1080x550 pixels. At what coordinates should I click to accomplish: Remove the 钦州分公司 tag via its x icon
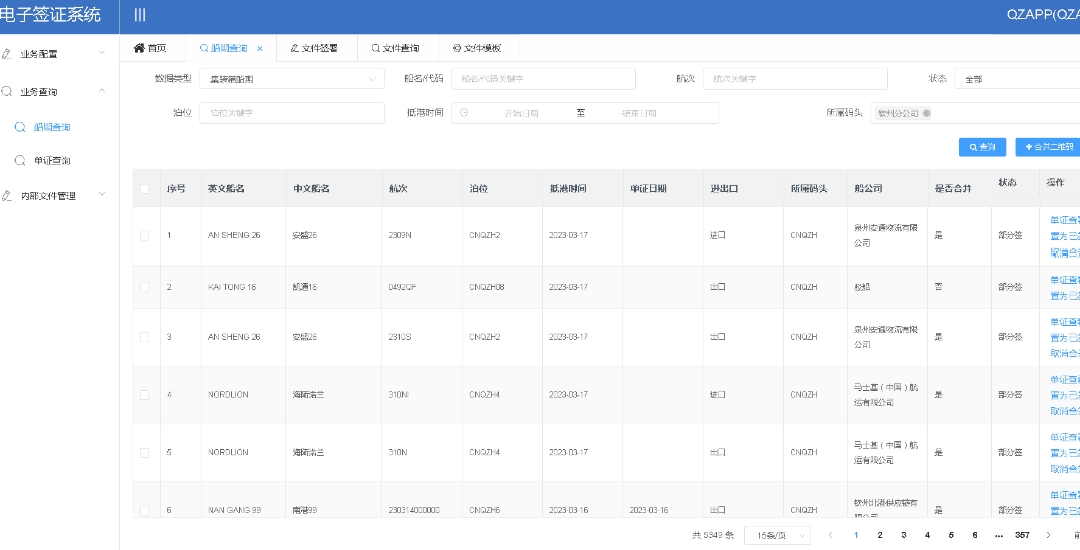[x=926, y=114]
